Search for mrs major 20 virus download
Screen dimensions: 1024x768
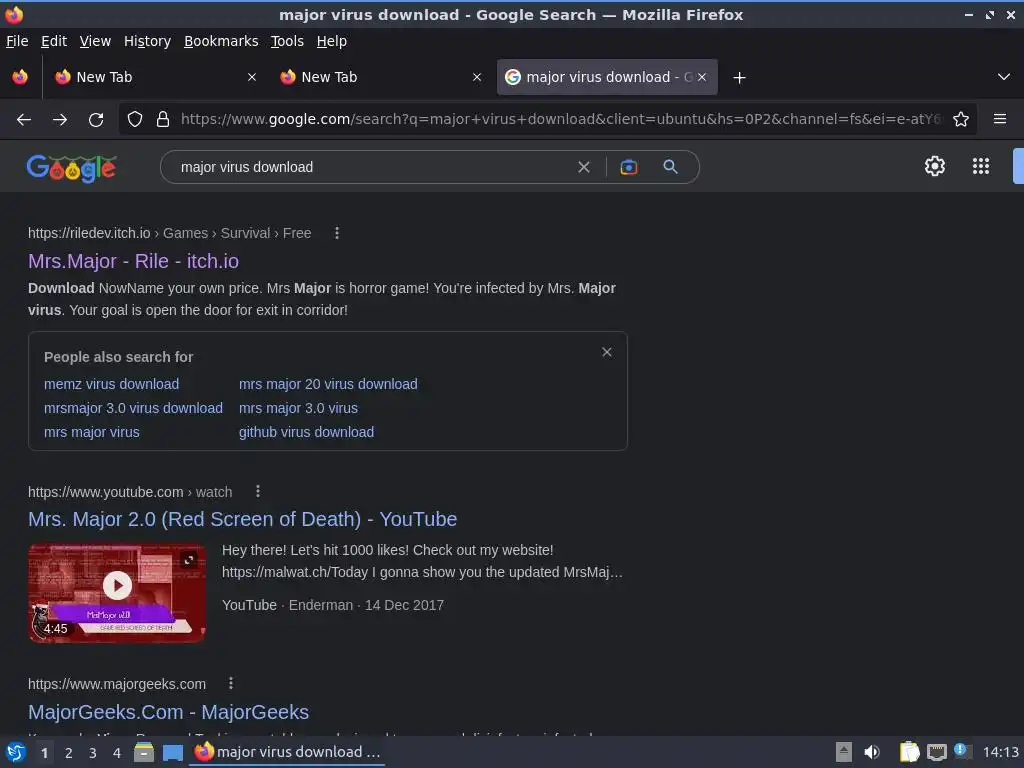point(328,384)
